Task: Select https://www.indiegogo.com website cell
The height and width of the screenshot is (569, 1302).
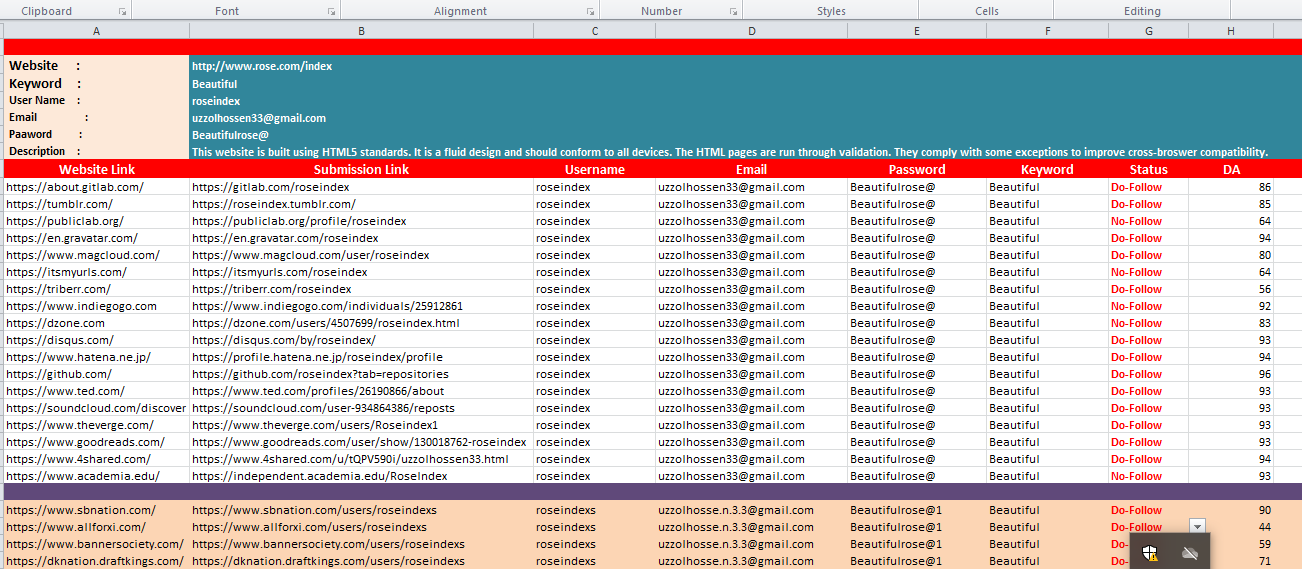Action: [x=96, y=306]
